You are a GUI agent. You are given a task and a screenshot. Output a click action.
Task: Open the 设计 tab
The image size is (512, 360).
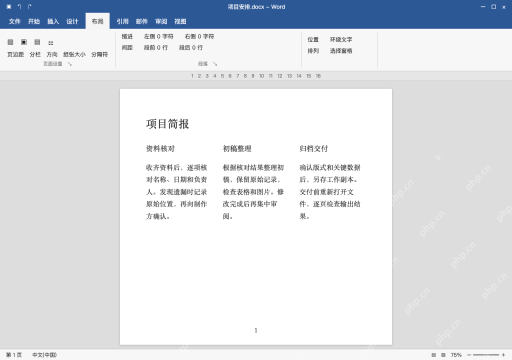pos(72,22)
